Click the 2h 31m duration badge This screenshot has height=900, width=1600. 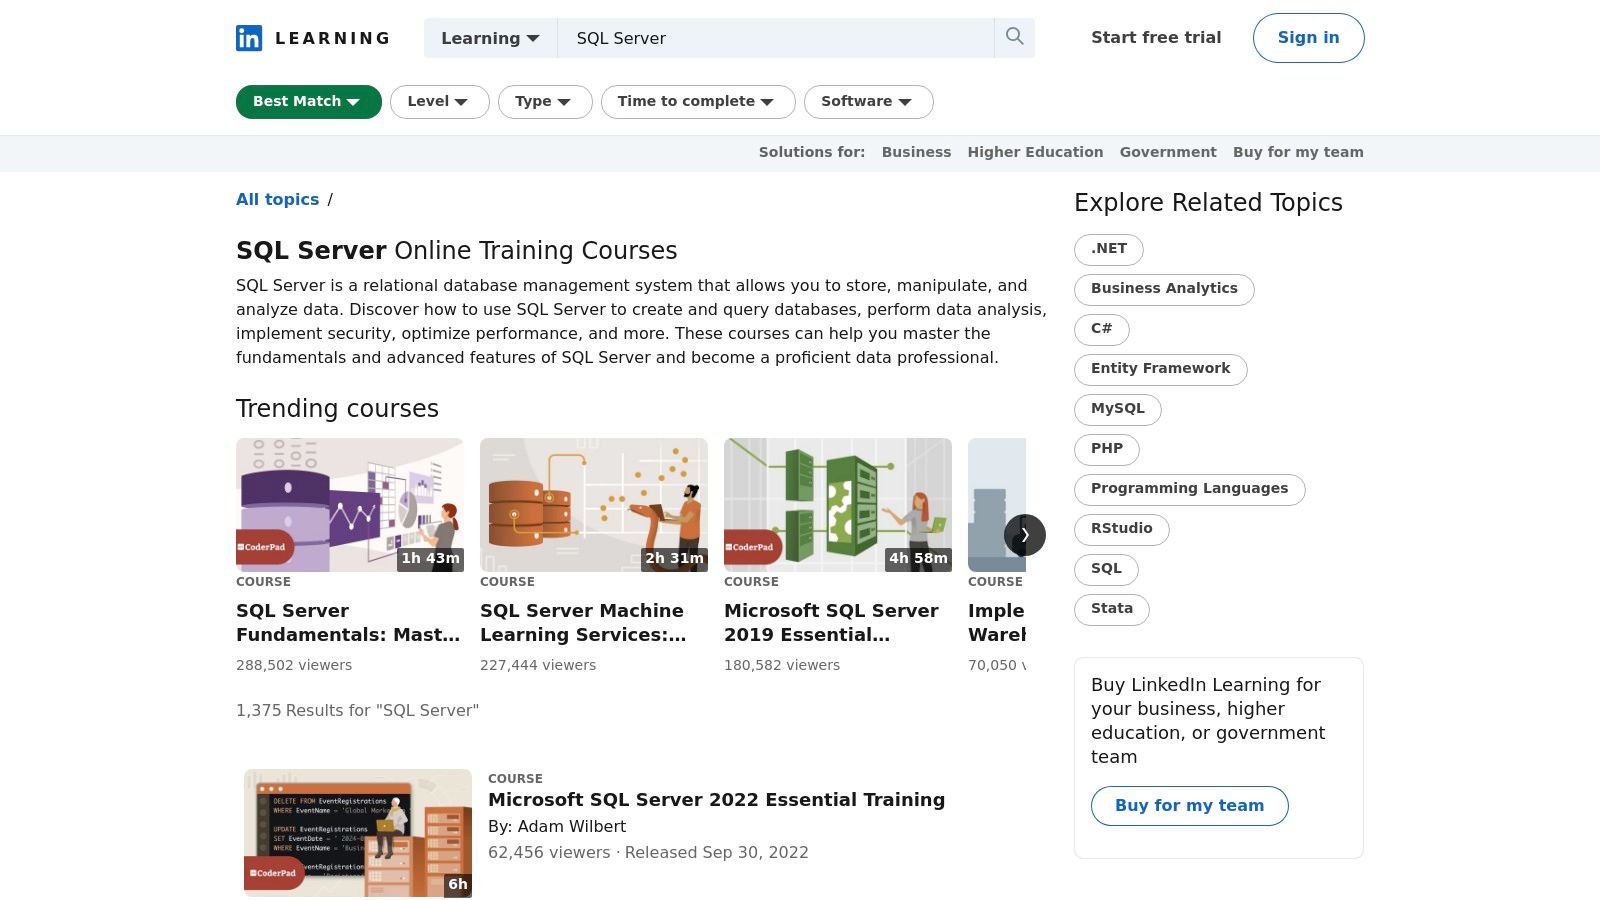674,559
